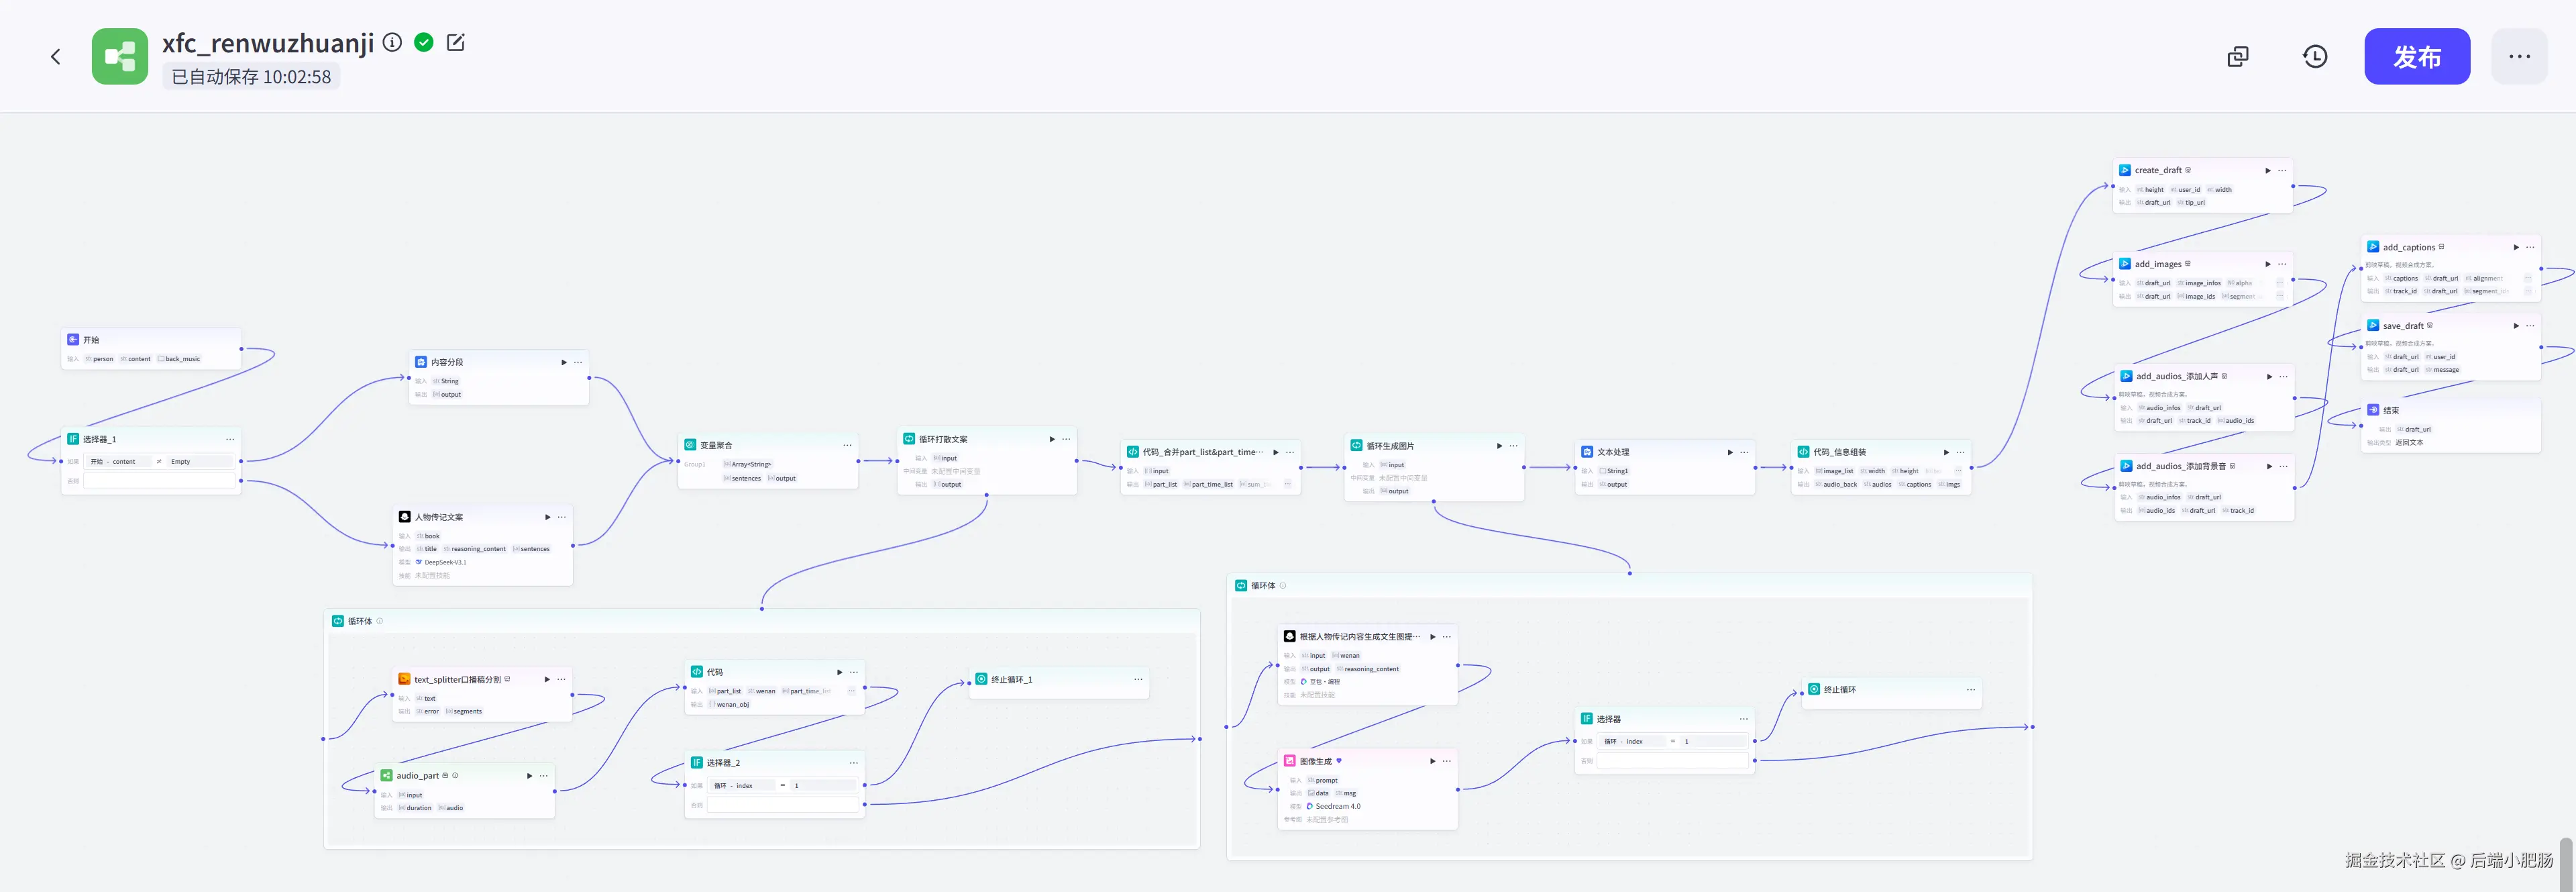Select the 开始 start node icon

pos(73,340)
